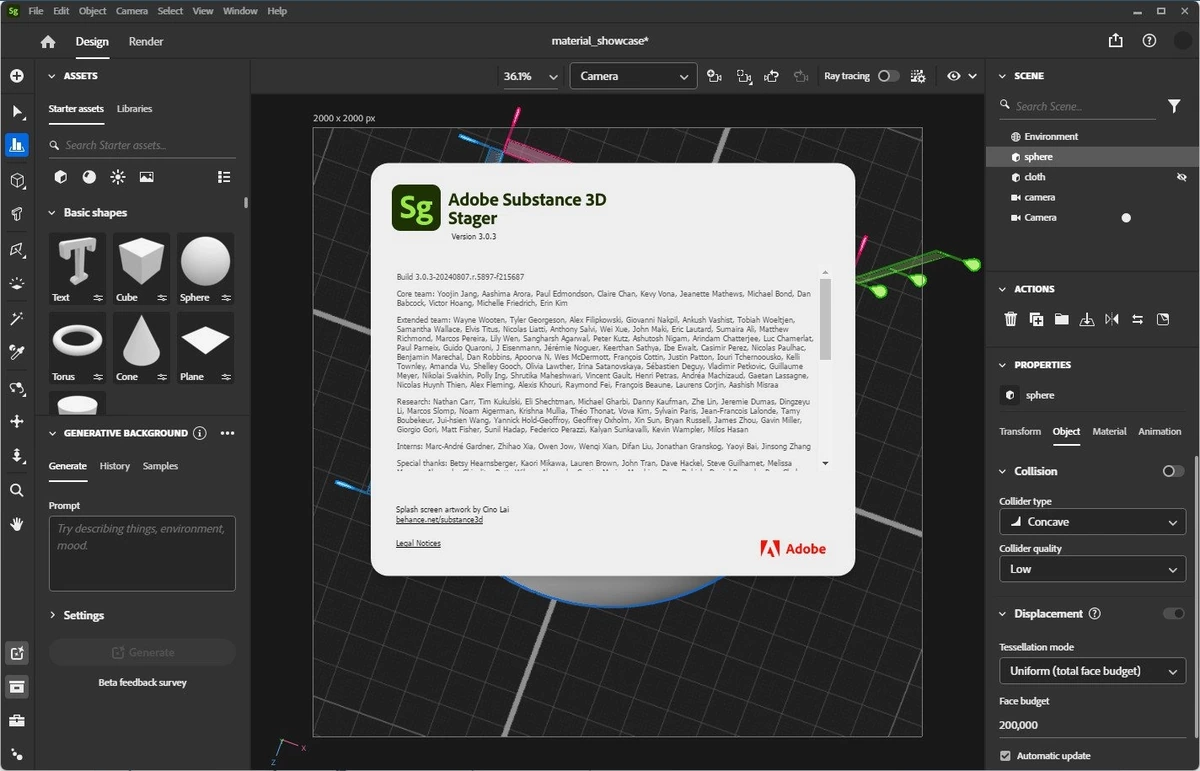Click Beta feedback survey link
The width and height of the screenshot is (1200, 771).
[x=142, y=682]
